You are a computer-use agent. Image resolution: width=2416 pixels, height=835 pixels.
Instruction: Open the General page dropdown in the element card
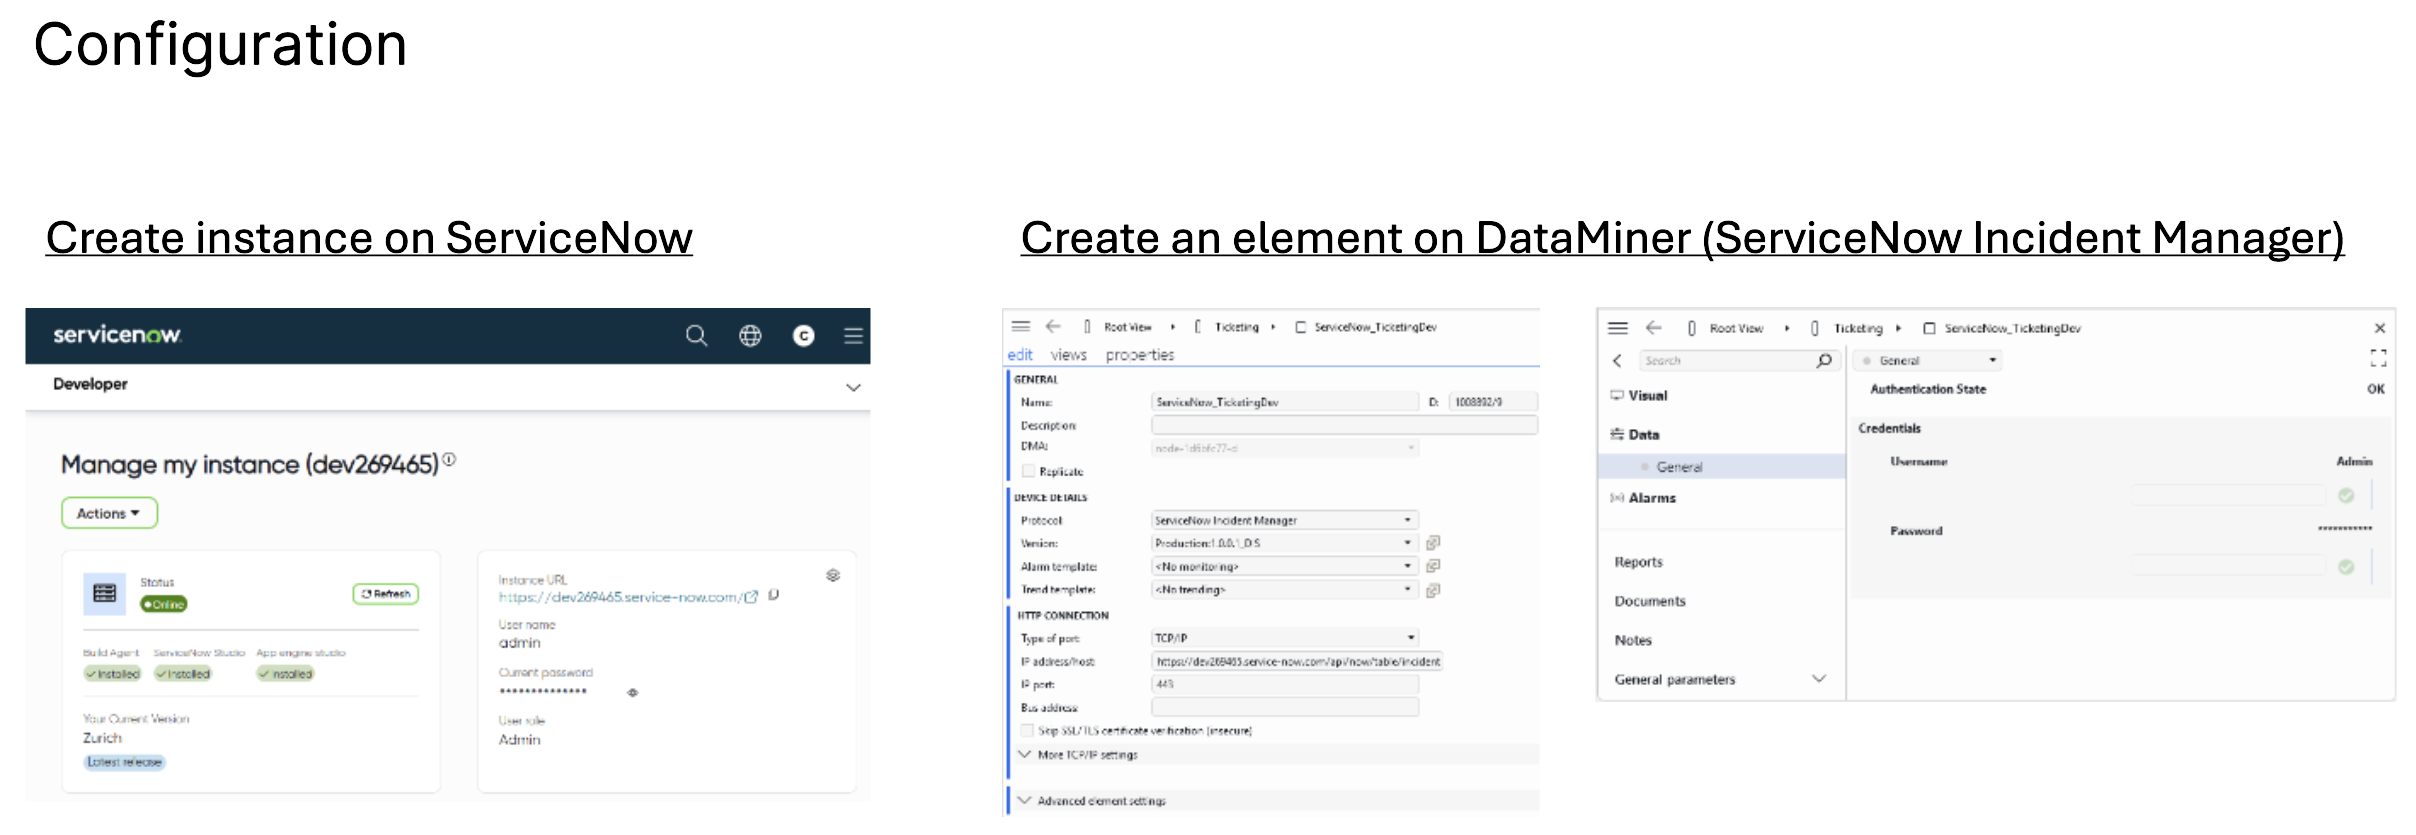pos(1929,360)
